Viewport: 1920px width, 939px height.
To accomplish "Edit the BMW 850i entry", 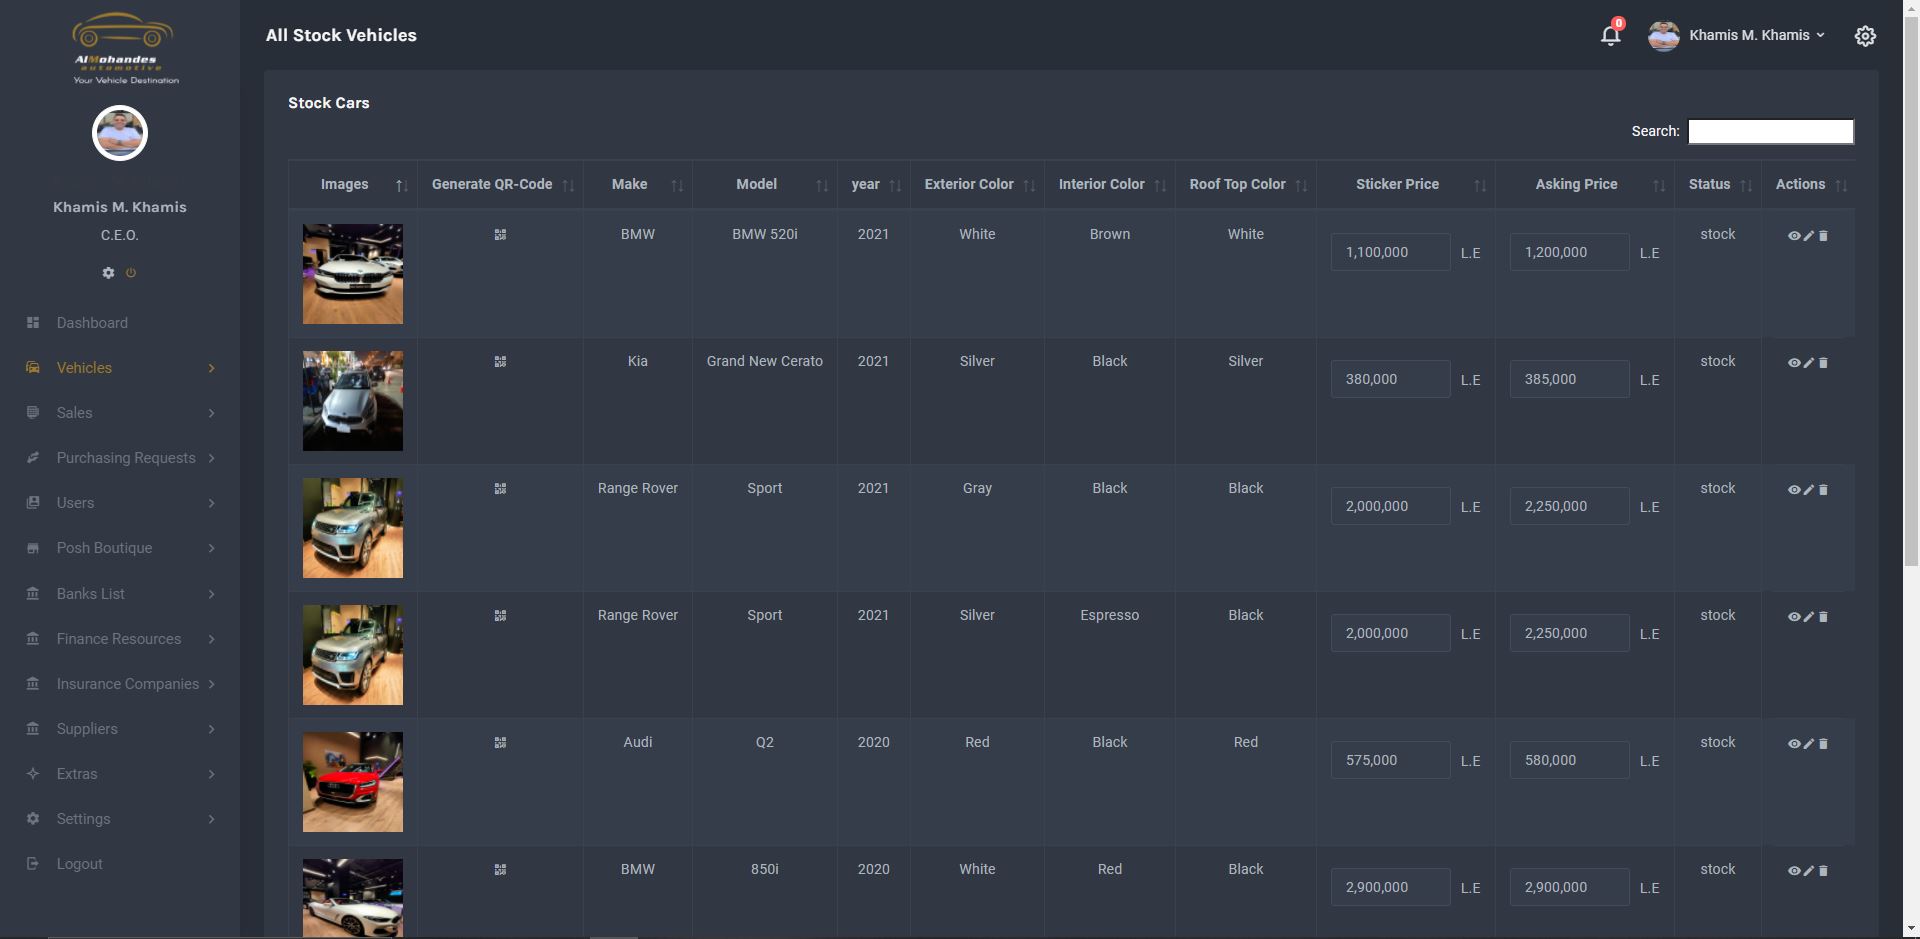I will (1809, 871).
